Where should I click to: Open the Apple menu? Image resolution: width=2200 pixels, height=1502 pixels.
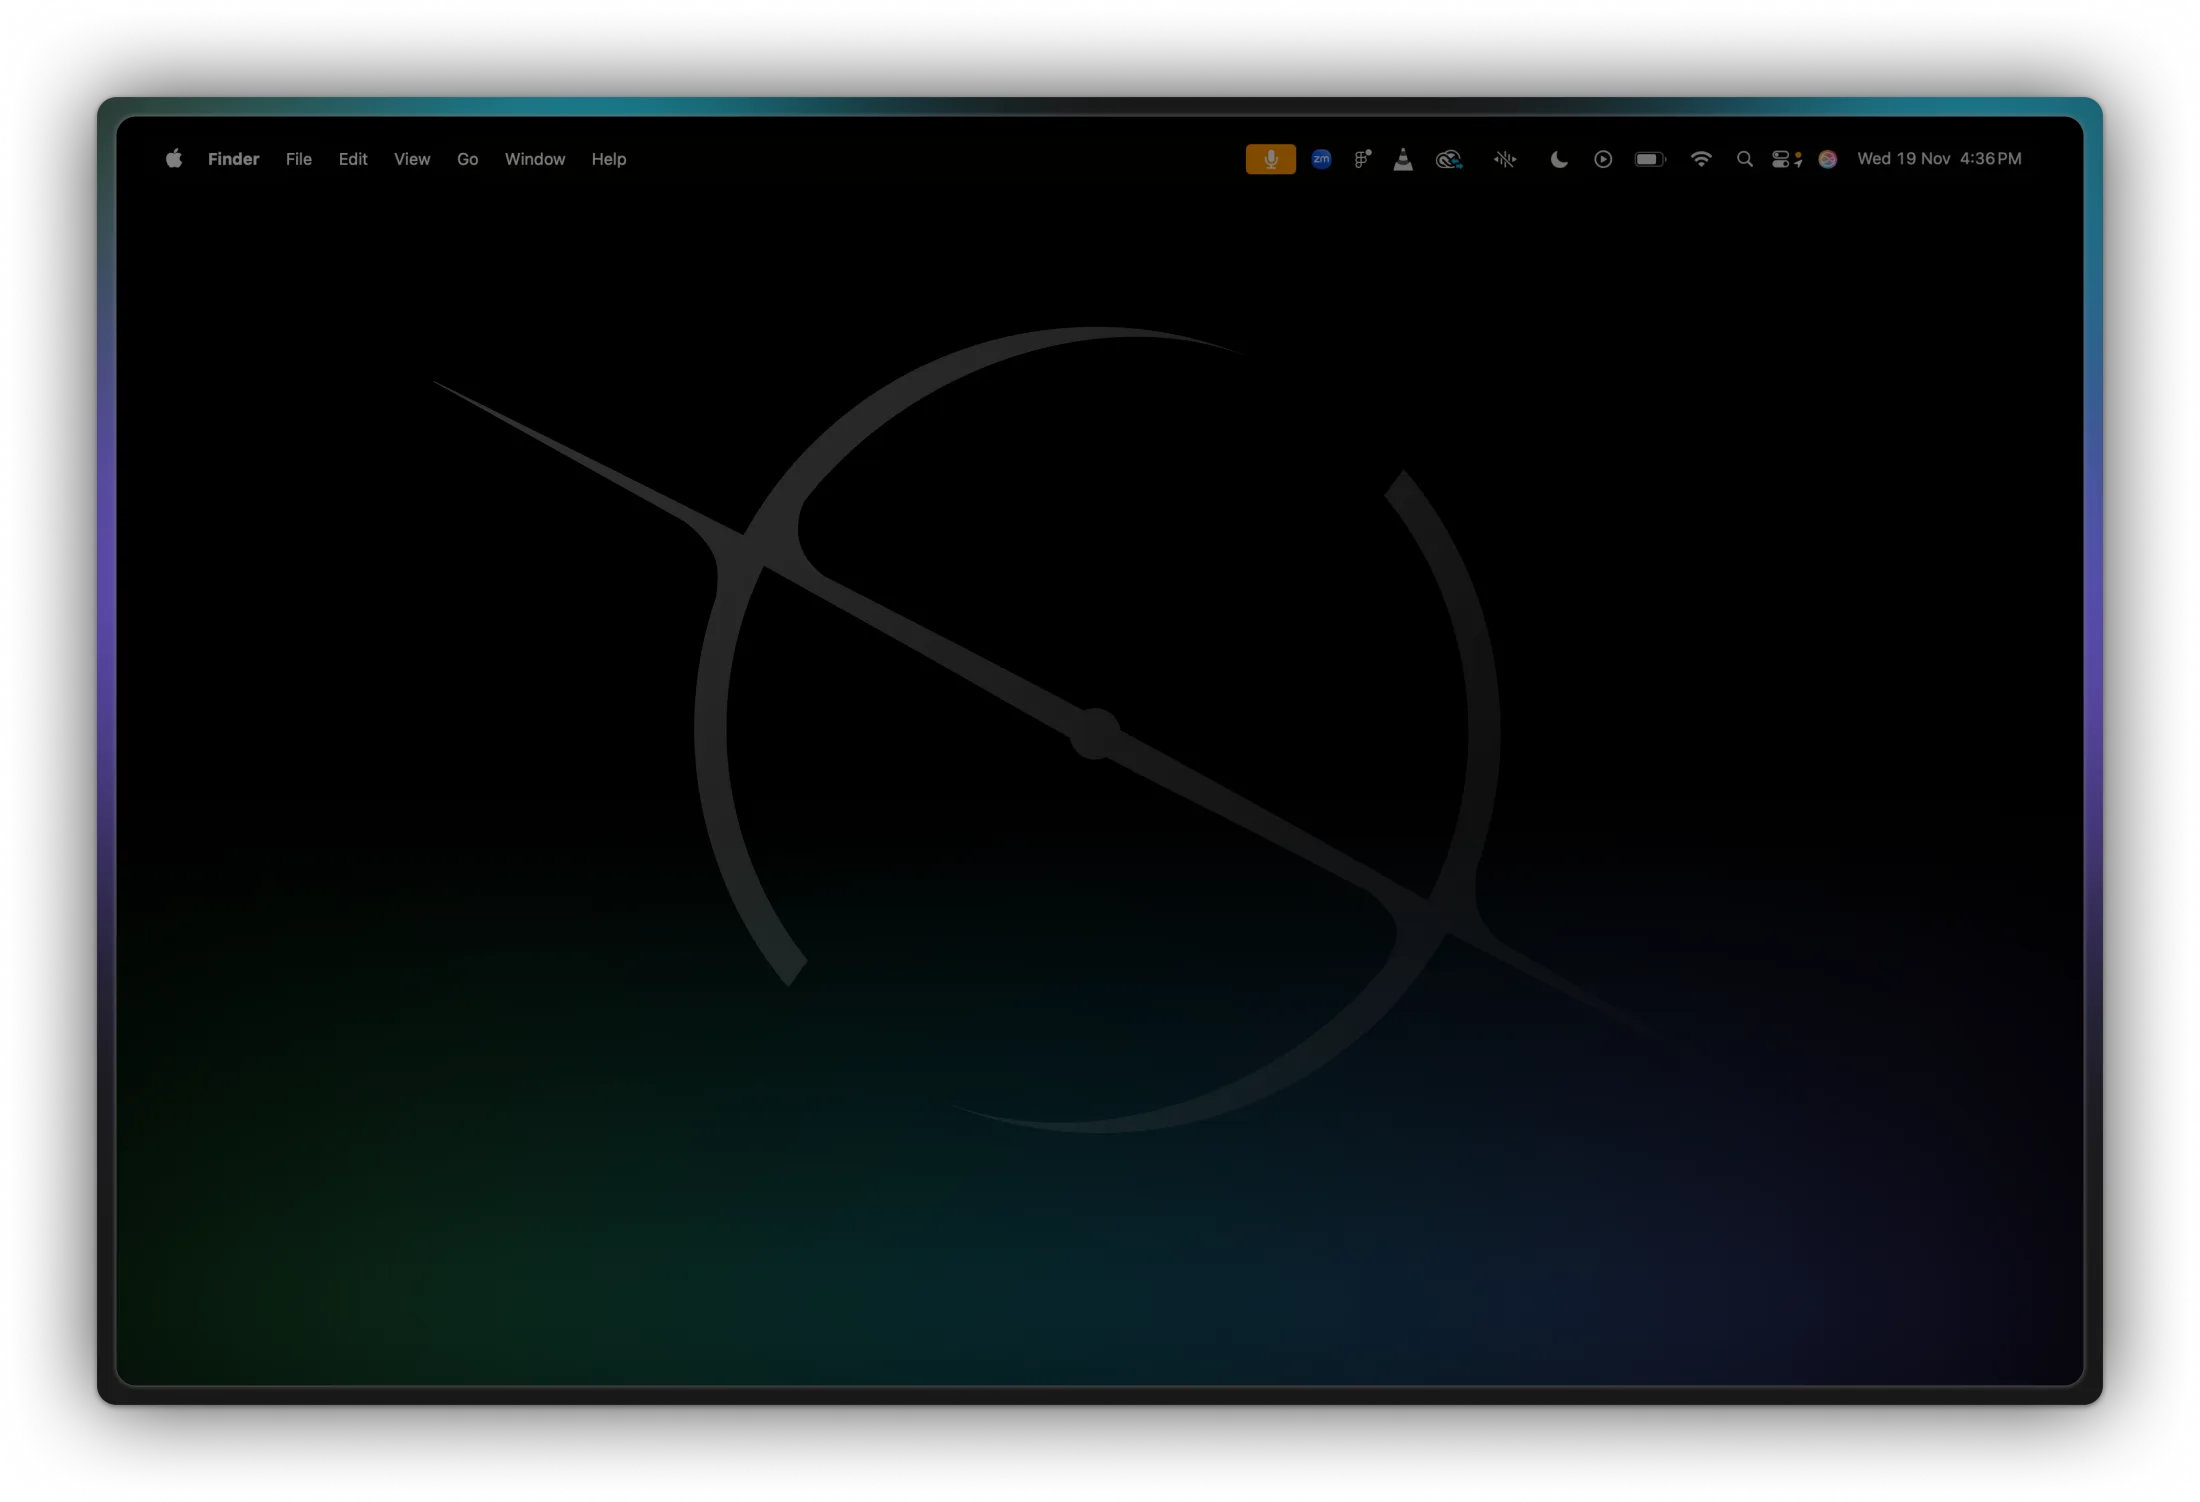pos(174,159)
